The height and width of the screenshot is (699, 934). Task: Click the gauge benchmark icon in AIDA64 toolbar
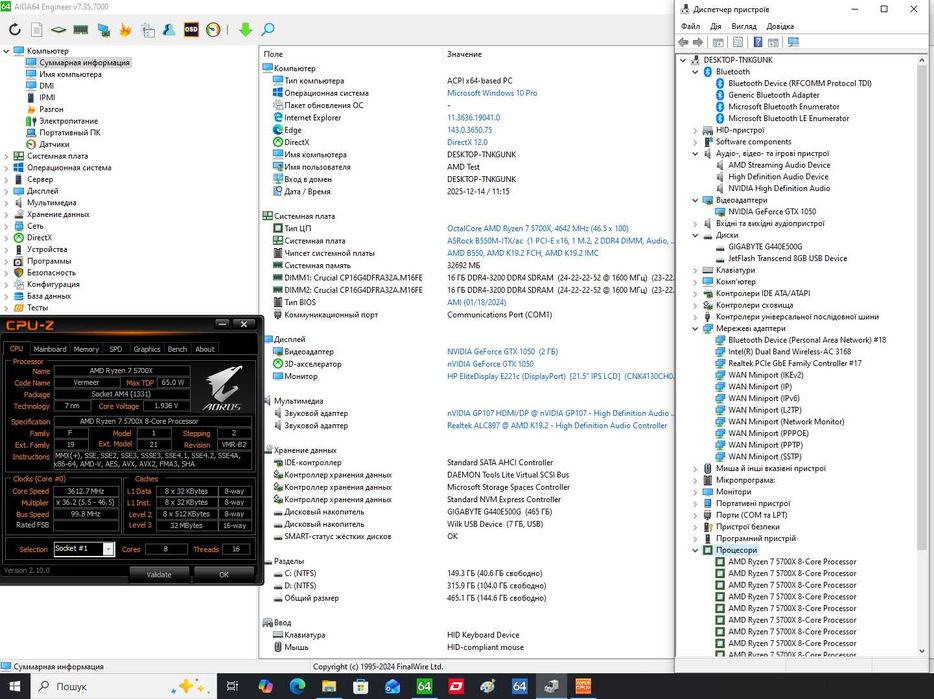213,29
